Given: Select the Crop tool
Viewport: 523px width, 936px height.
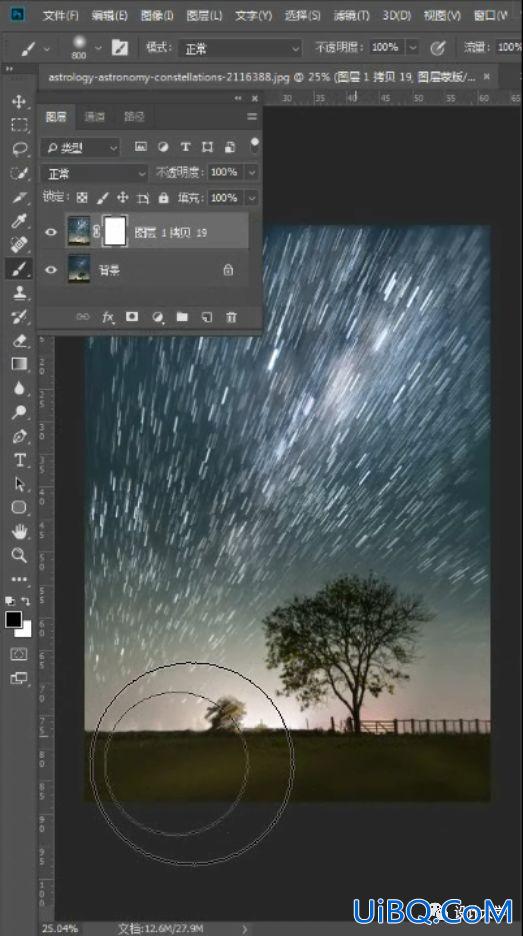Looking at the screenshot, I should point(19,197).
